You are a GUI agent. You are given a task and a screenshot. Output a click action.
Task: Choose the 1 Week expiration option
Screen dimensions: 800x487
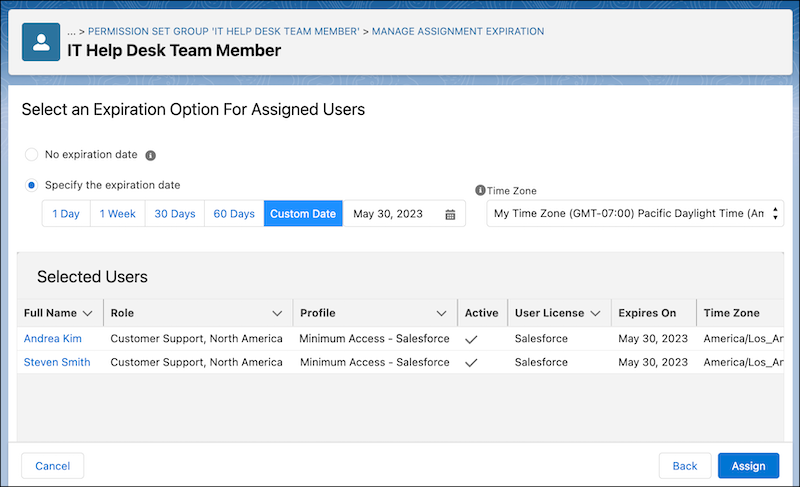pos(118,214)
